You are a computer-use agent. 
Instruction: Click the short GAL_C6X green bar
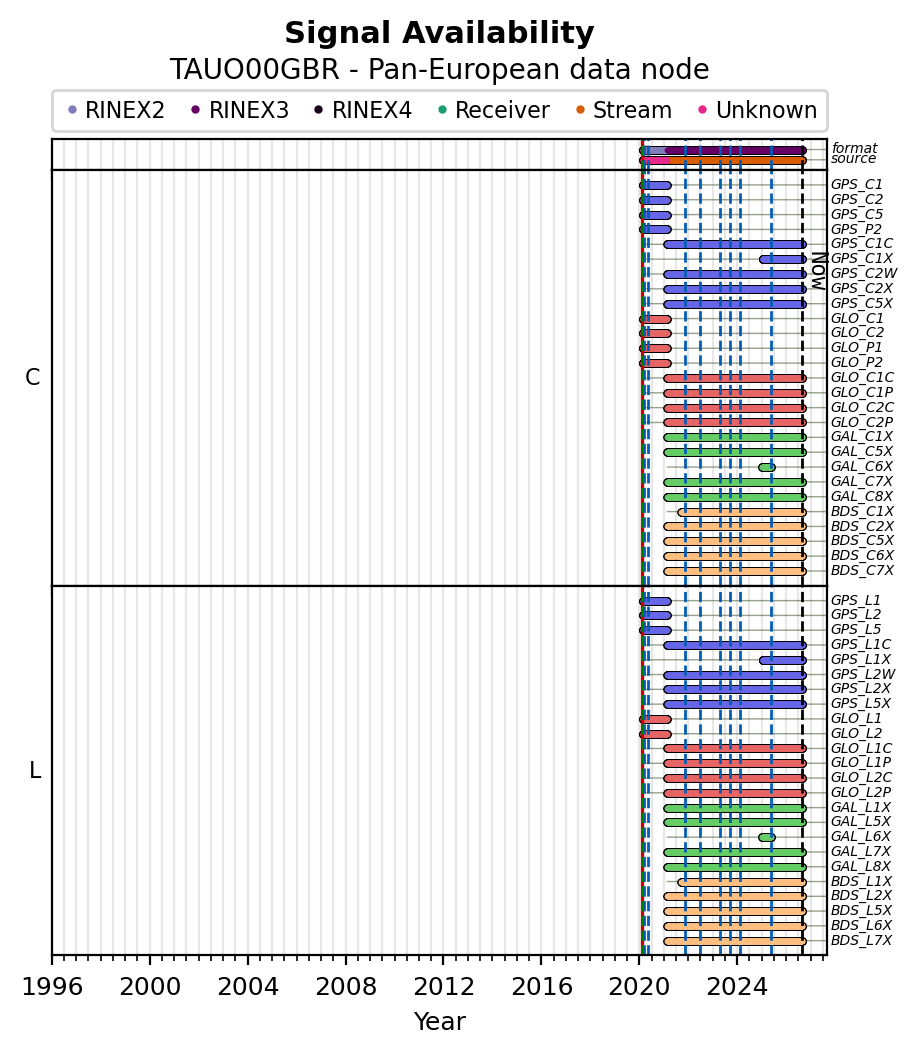[x=767, y=468]
